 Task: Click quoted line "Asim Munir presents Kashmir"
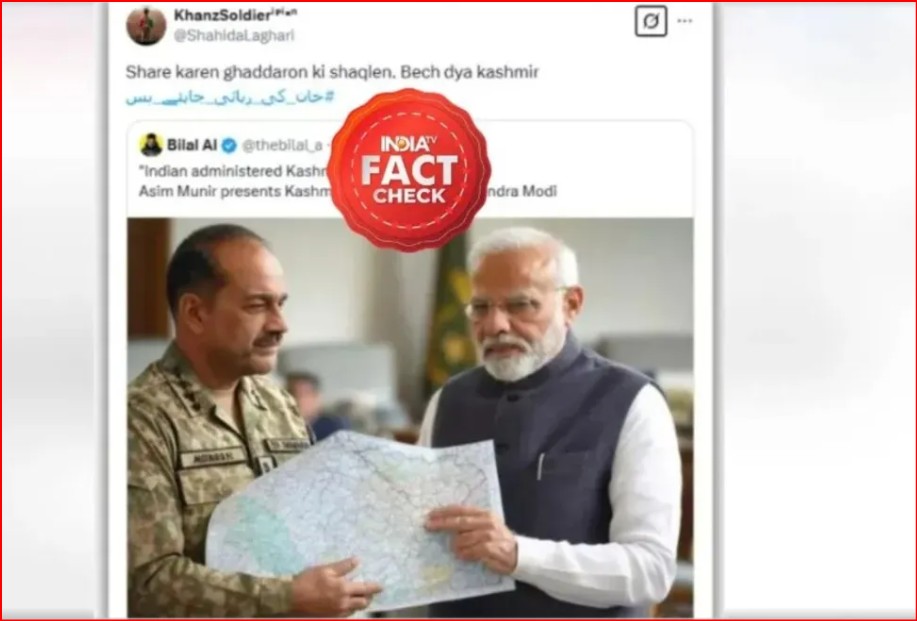click(x=235, y=191)
